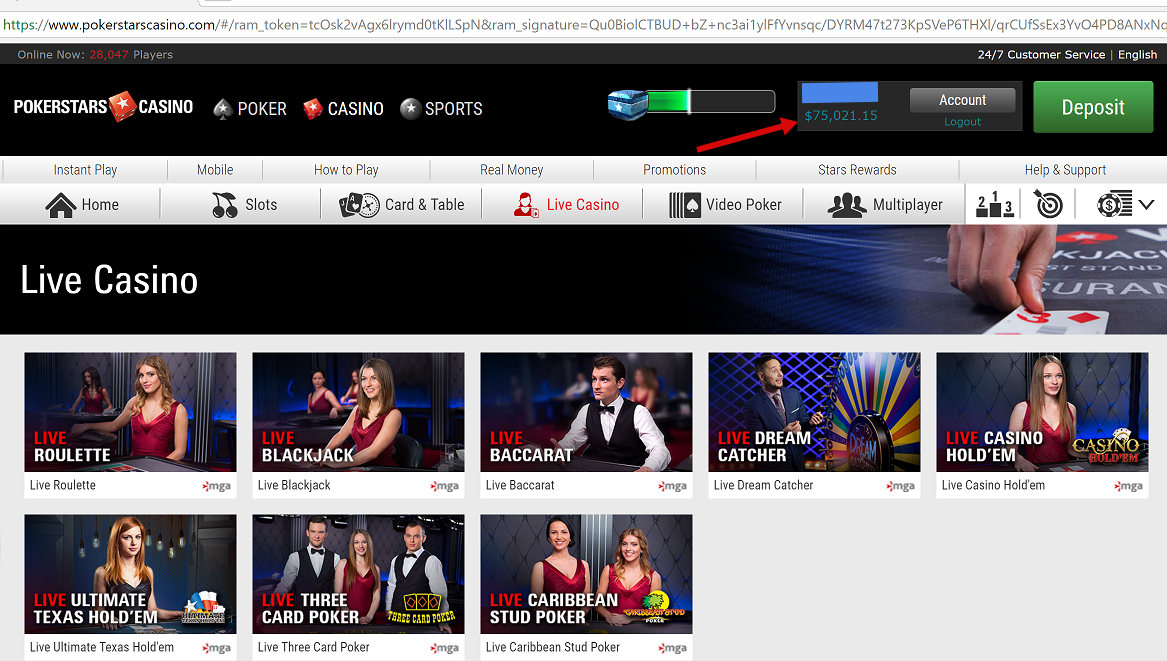Open the SPORTS section
Screen dimensions: 1167x661
(x=453, y=109)
